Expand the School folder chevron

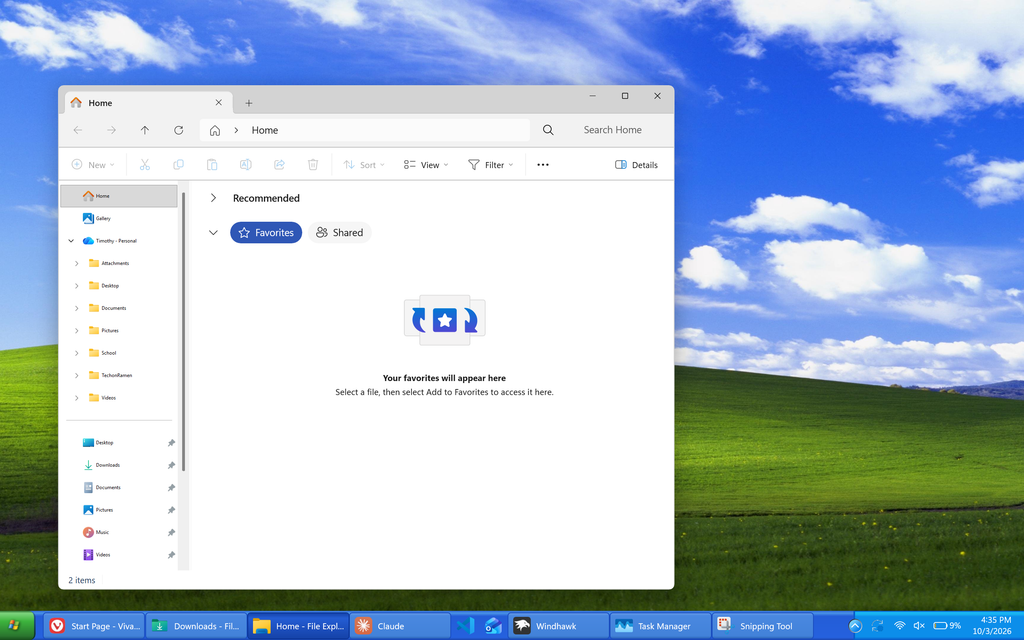[x=76, y=353]
